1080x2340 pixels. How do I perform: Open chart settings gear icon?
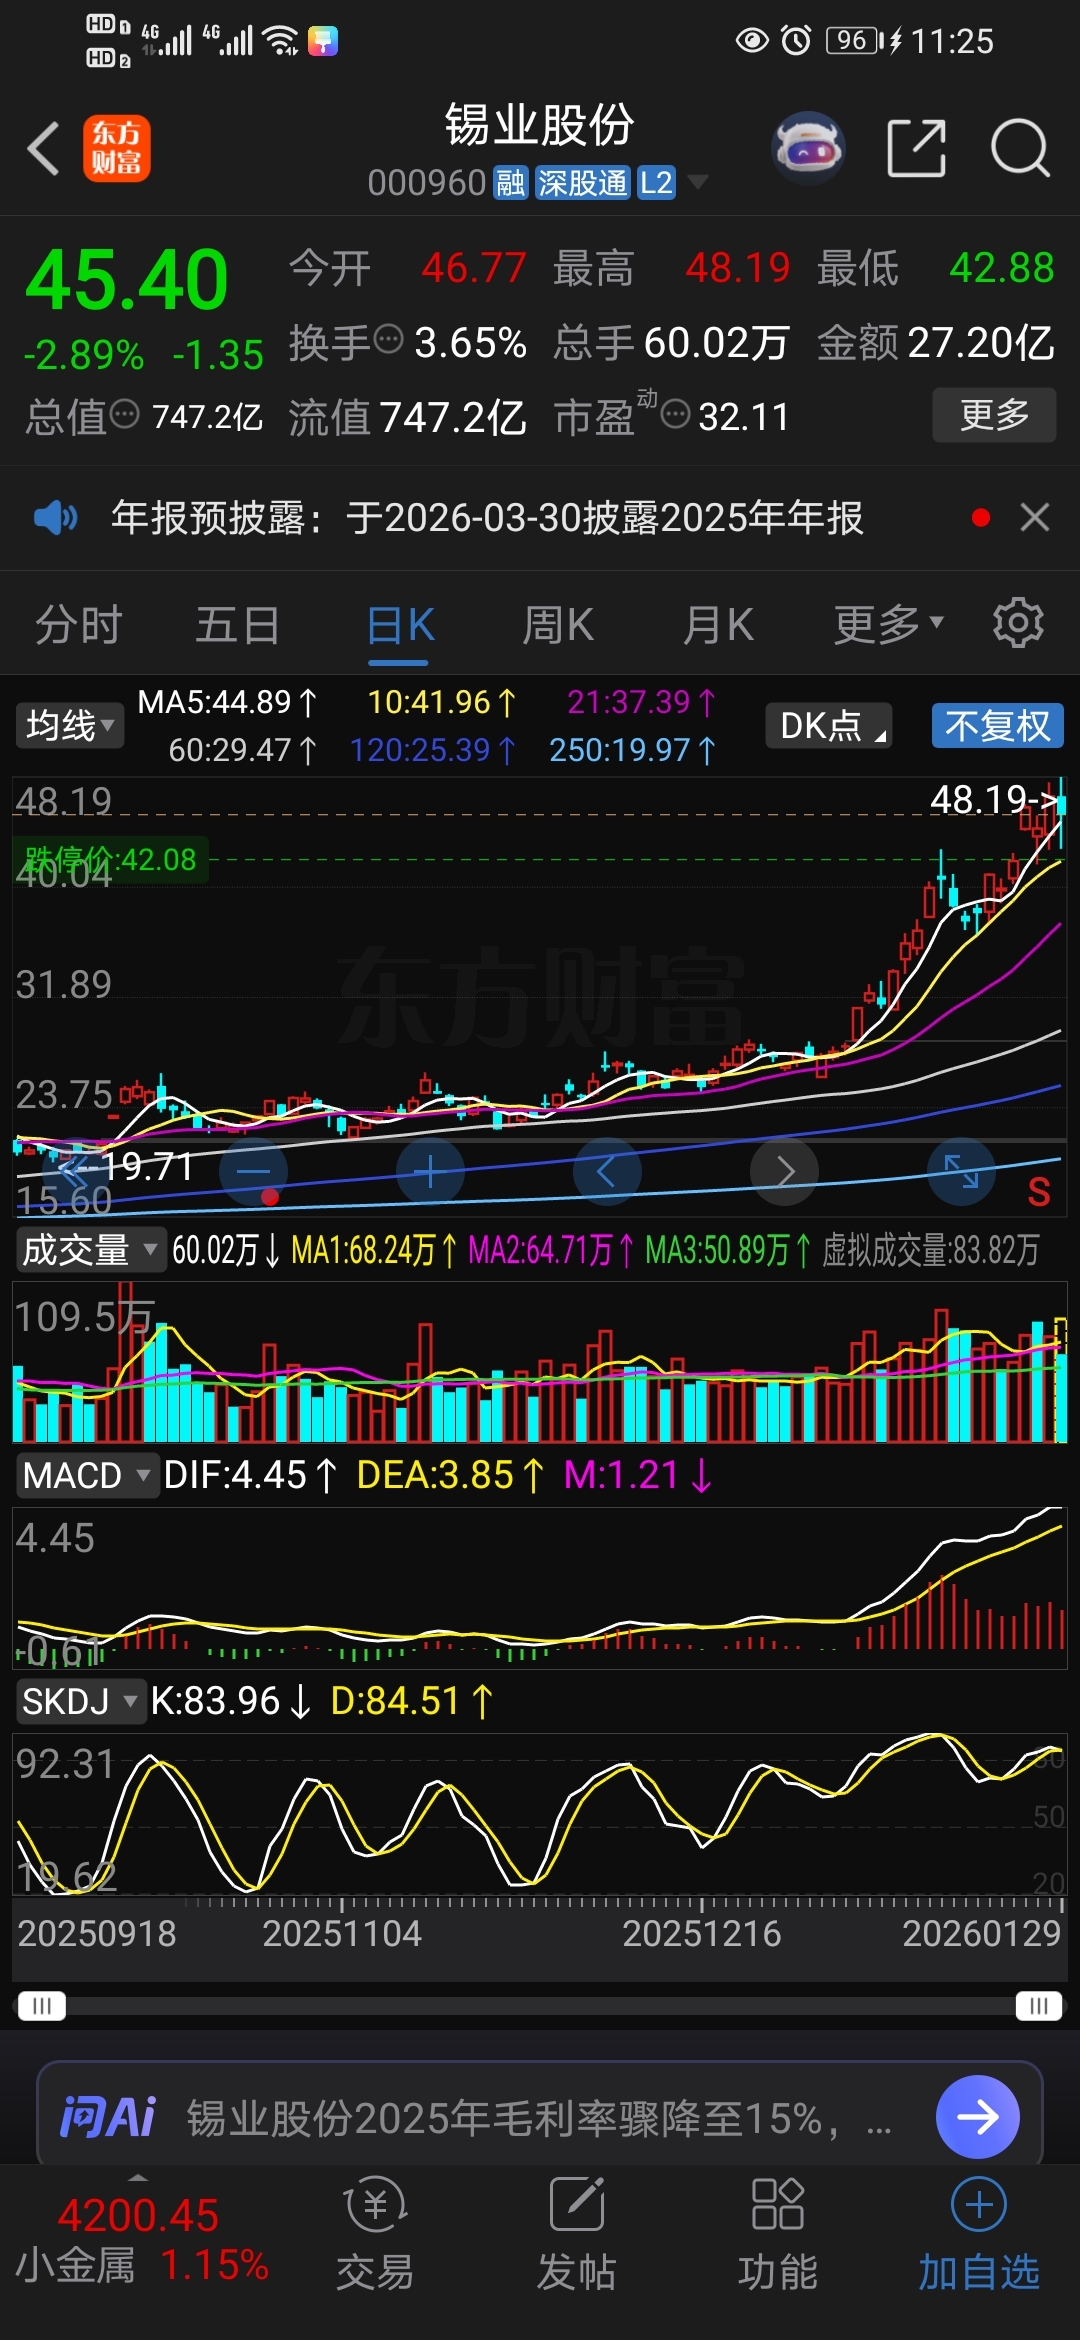click(x=1018, y=624)
